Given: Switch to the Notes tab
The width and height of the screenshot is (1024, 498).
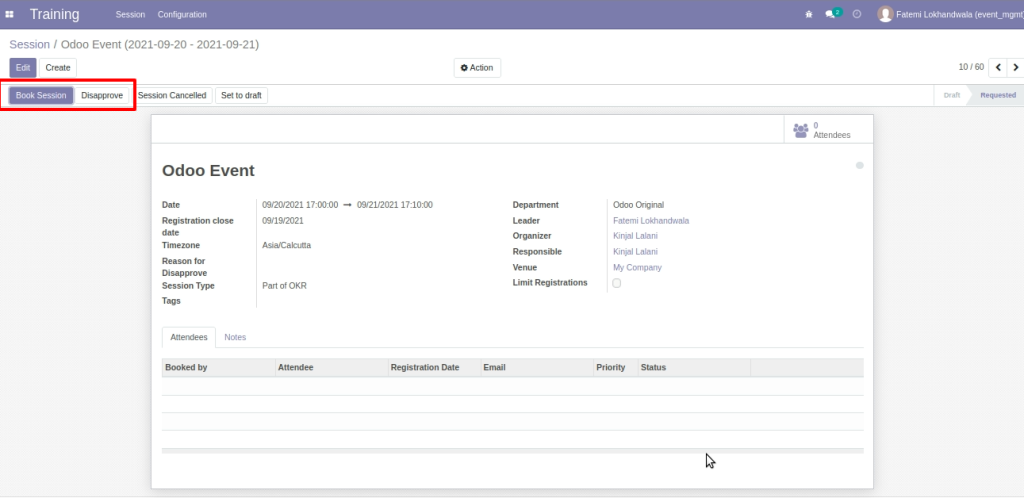Looking at the screenshot, I should [x=235, y=337].
